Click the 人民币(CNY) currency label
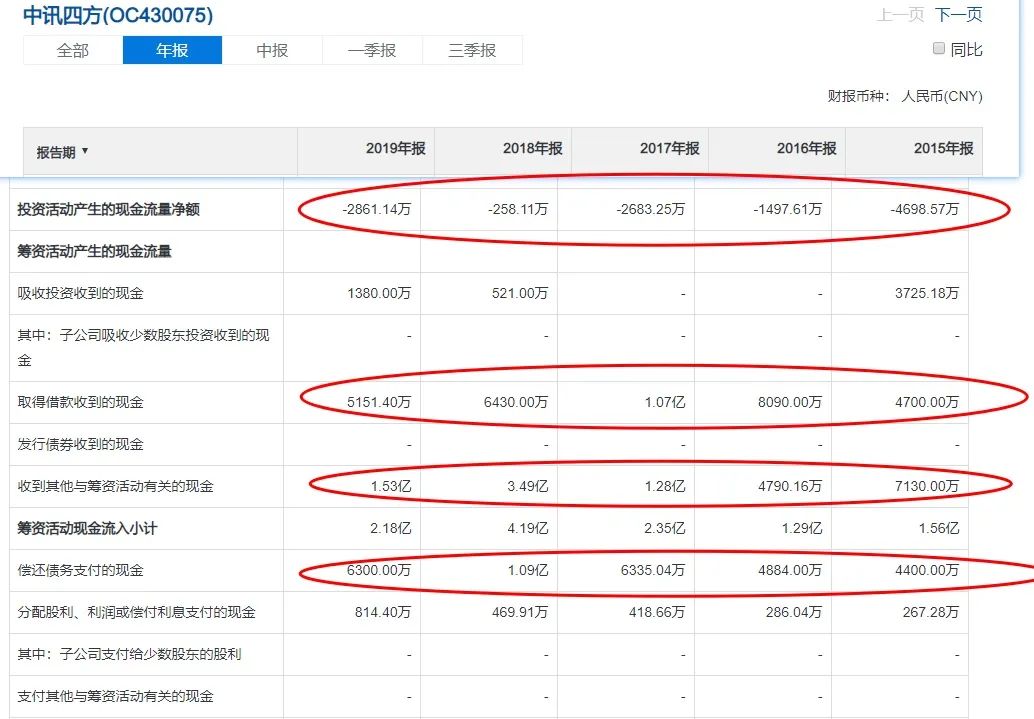Image resolution: width=1034 pixels, height=719 pixels. [942, 96]
